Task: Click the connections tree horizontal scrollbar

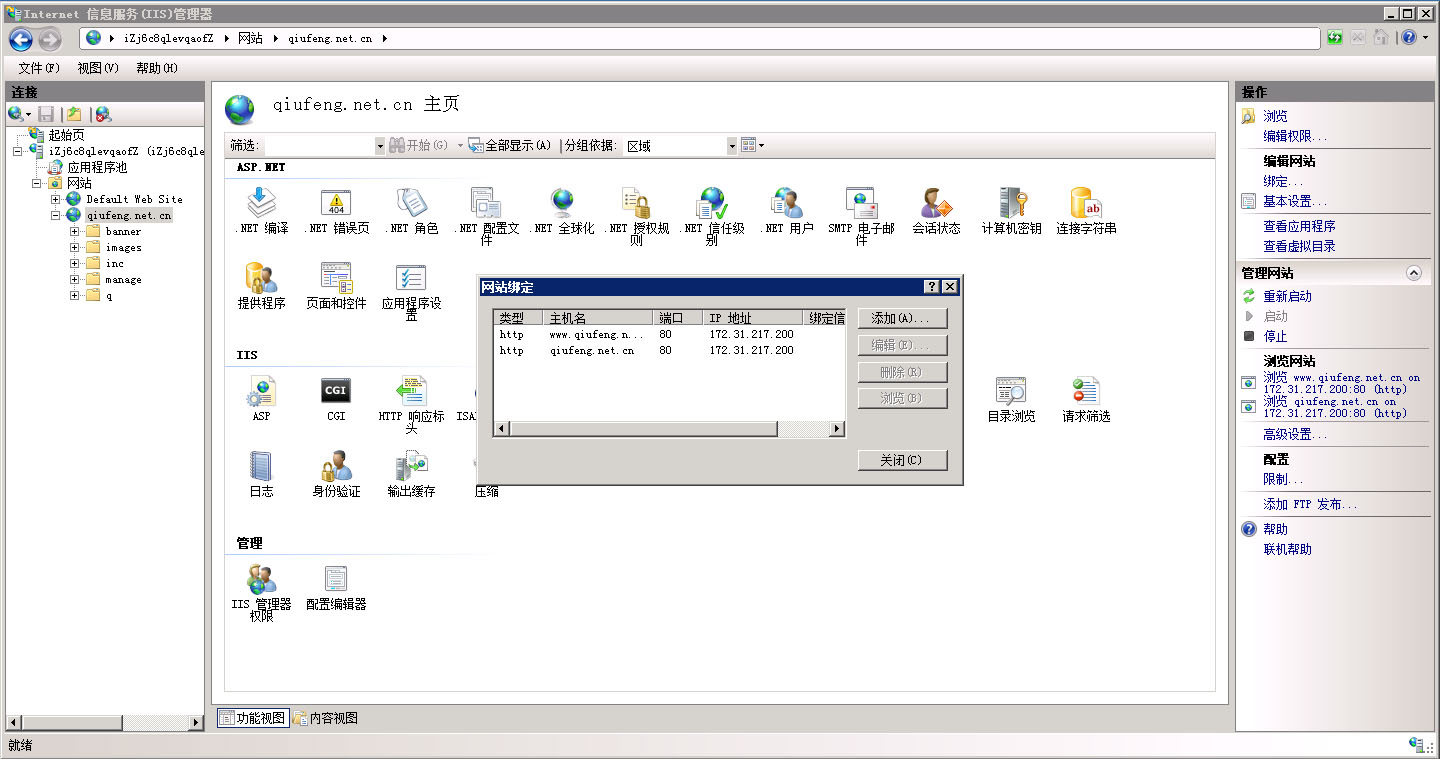Action: [x=104, y=722]
